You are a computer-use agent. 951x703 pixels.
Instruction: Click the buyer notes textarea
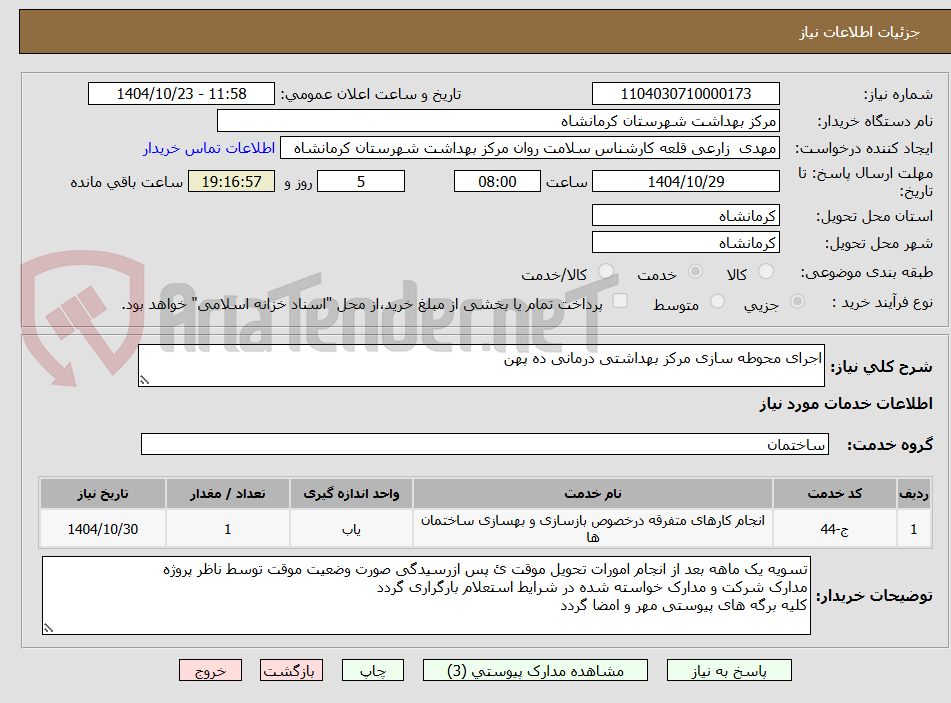coord(426,596)
